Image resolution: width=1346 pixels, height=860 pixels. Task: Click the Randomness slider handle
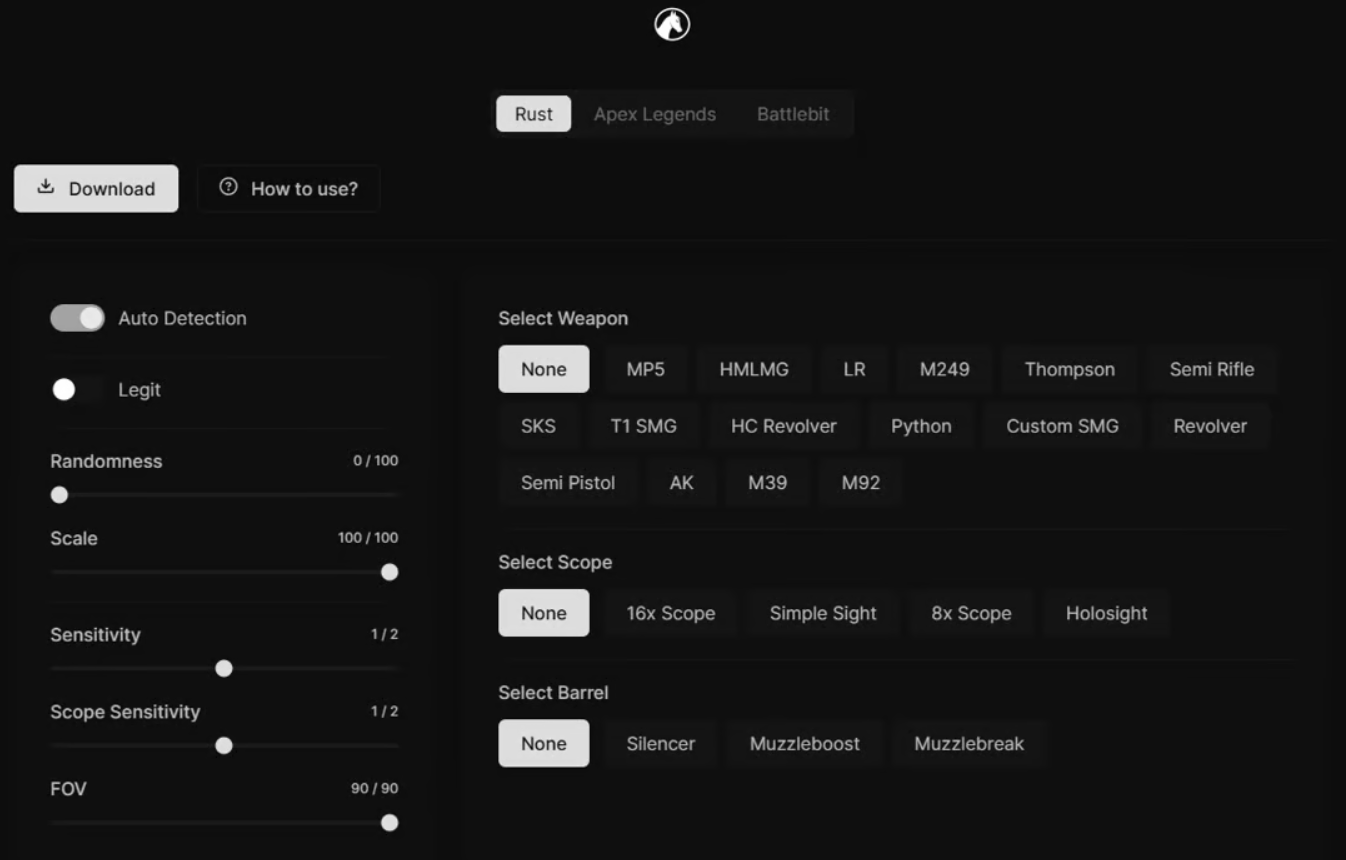[x=60, y=495]
